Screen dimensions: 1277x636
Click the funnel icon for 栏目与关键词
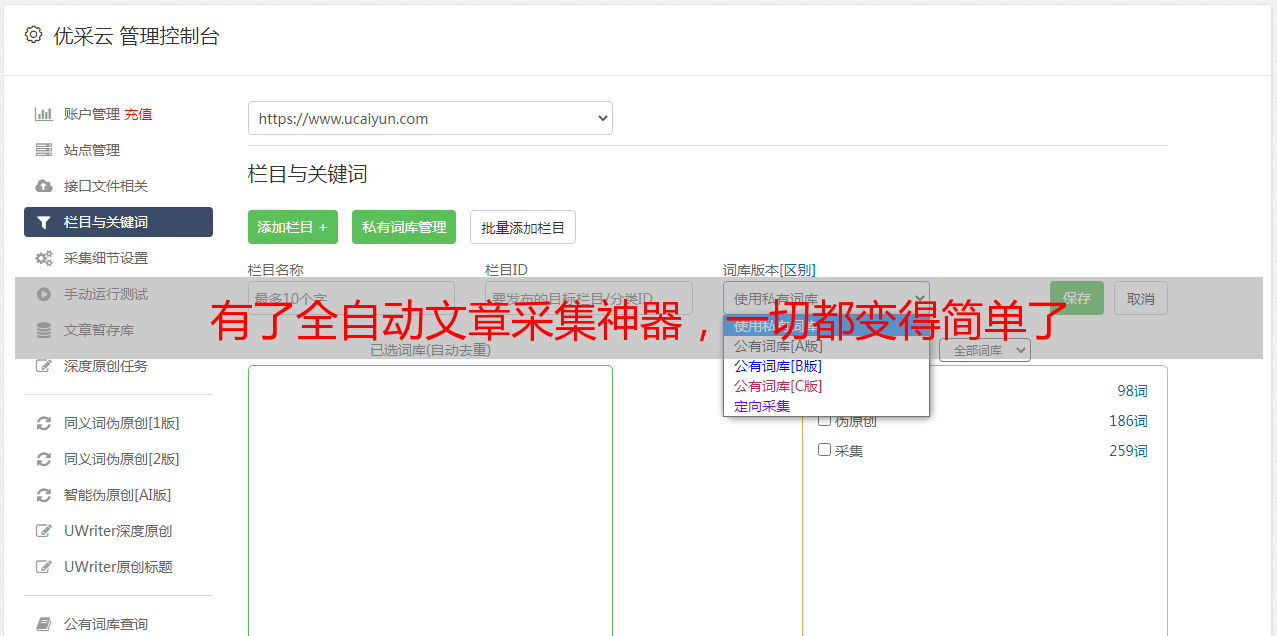click(43, 222)
